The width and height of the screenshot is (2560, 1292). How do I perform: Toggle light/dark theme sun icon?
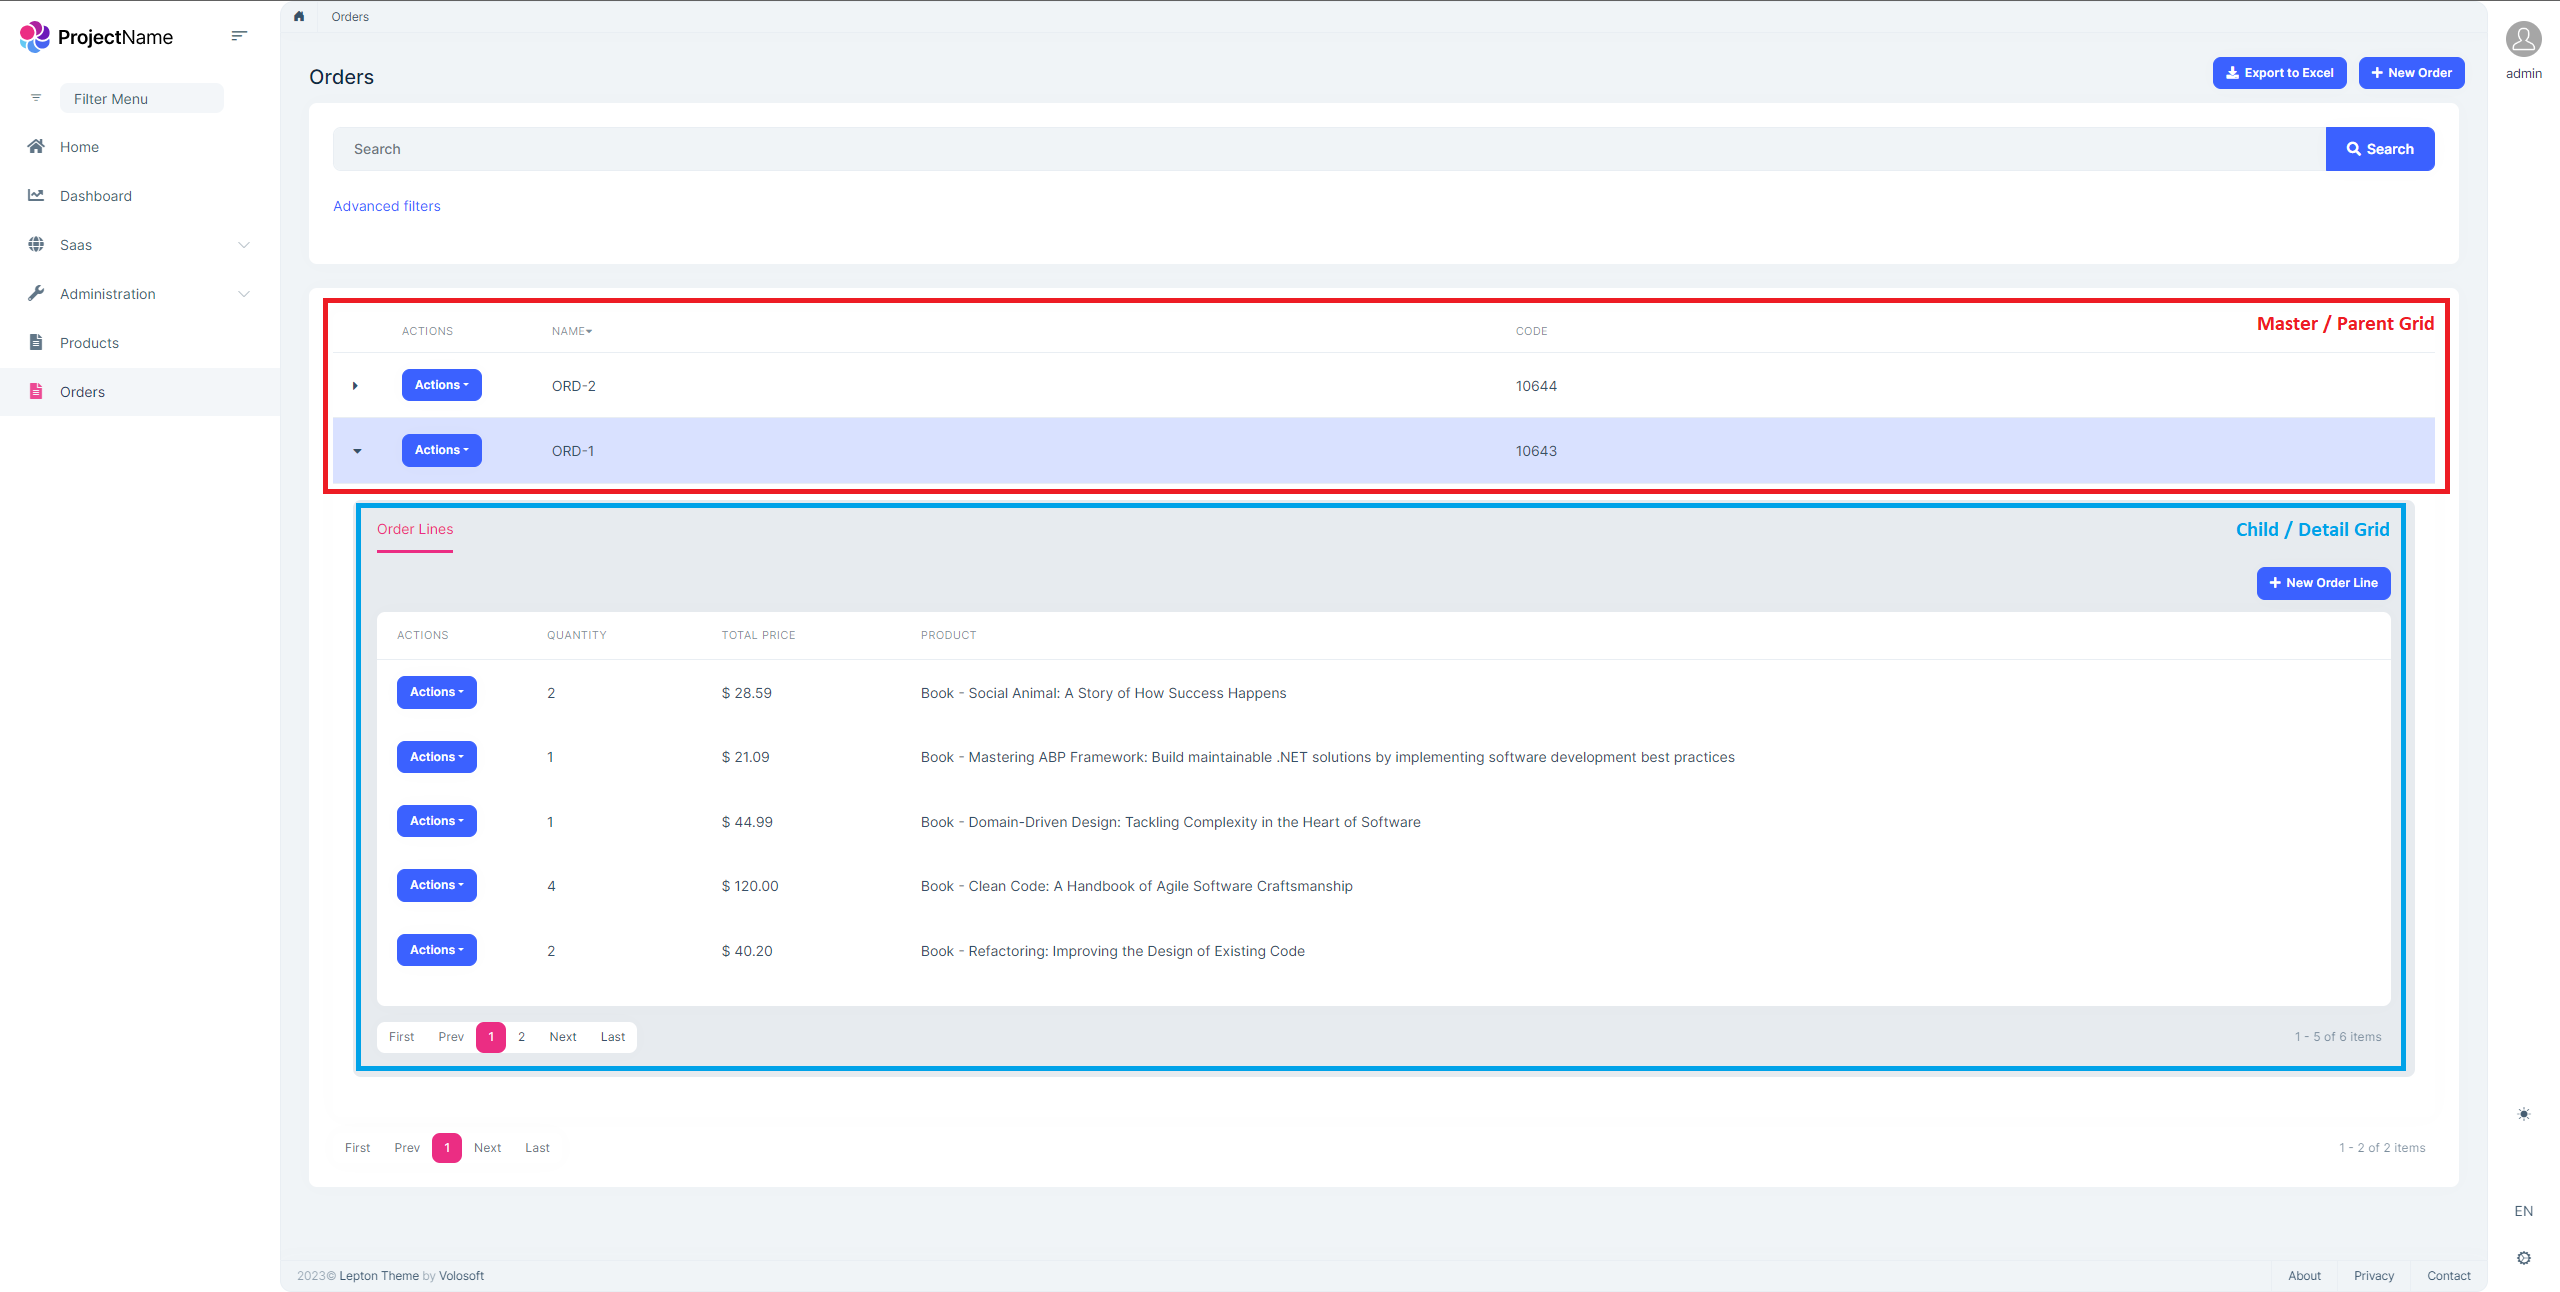click(2523, 1114)
